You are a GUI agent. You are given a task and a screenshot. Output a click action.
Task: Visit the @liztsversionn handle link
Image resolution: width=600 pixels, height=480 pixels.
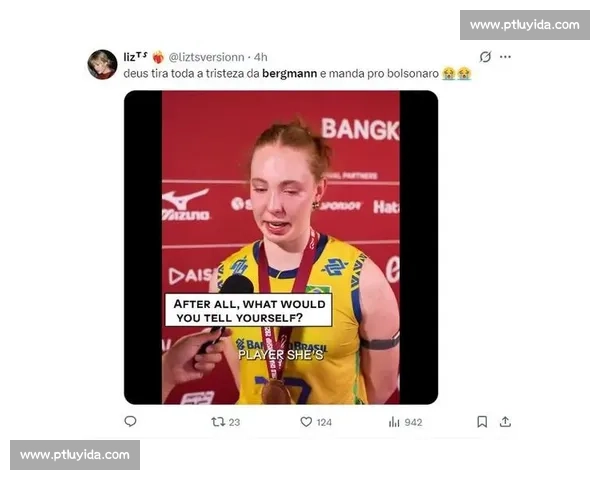206,57
